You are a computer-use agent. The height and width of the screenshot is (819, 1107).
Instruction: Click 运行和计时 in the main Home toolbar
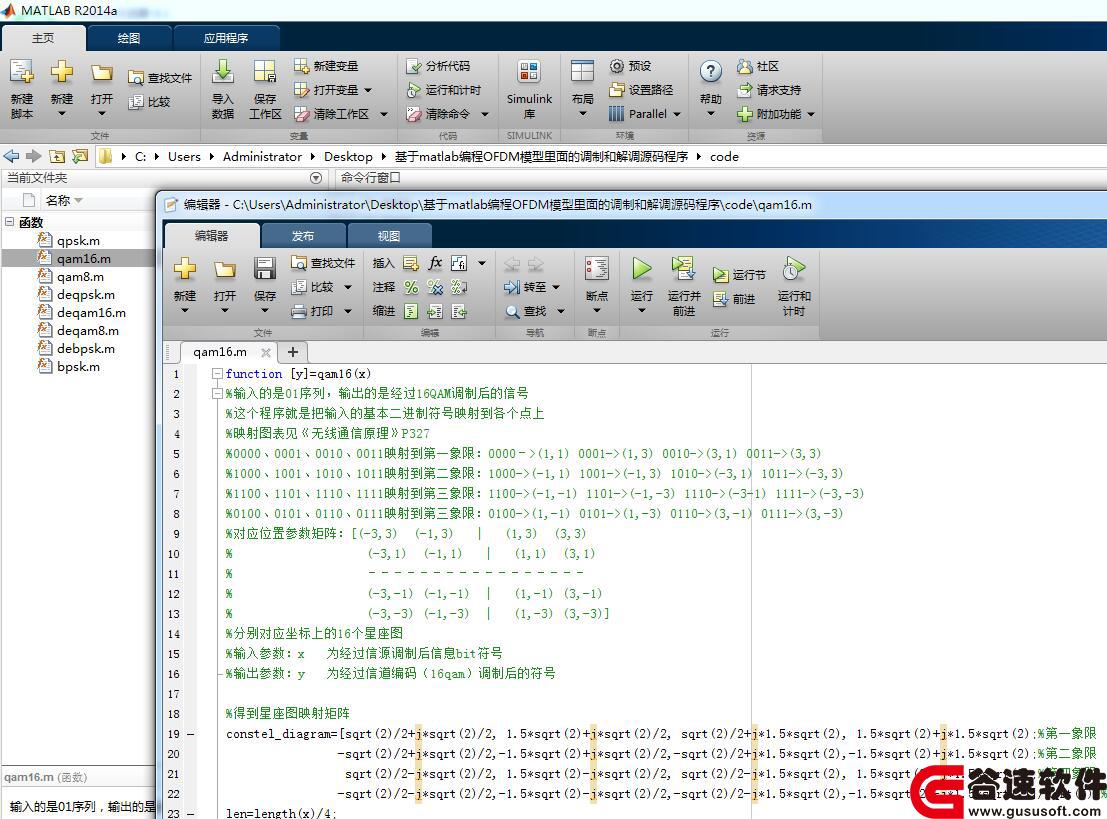coord(443,90)
